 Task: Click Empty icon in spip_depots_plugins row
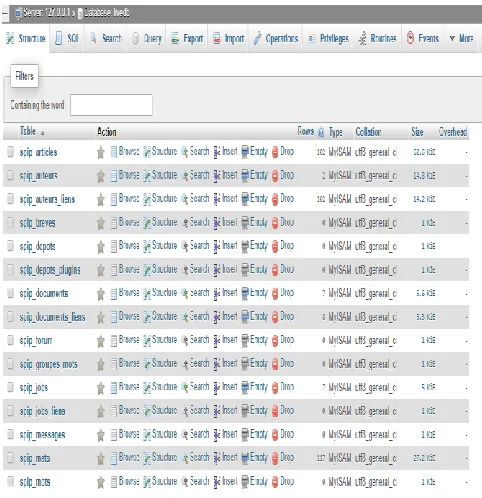(x=245, y=270)
